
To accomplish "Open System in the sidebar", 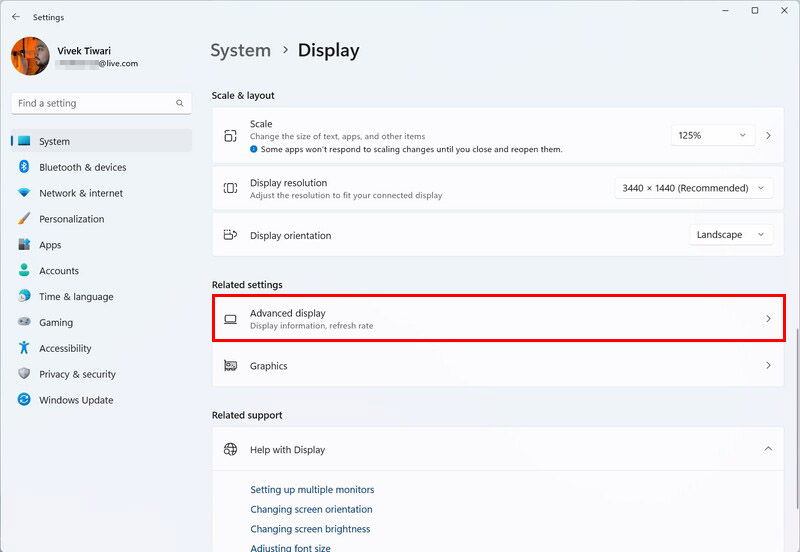I will point(102,141).
